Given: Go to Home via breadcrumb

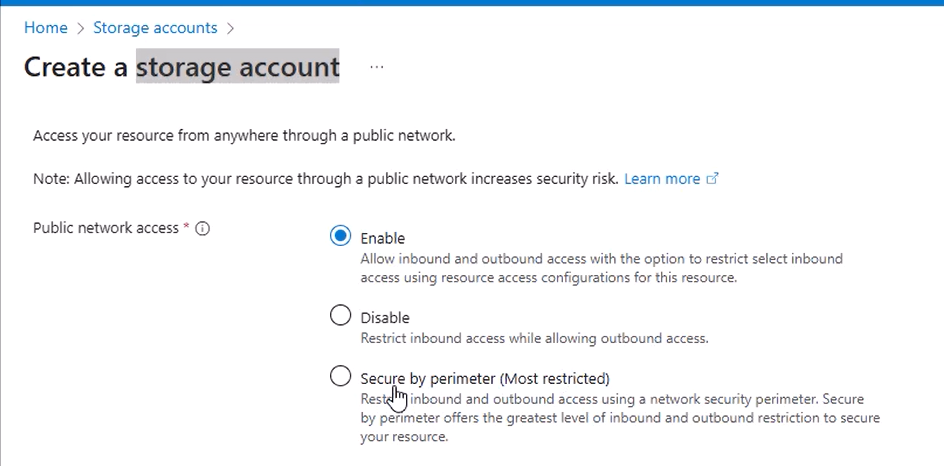Looking at the screenshot, I should point(46,28).
